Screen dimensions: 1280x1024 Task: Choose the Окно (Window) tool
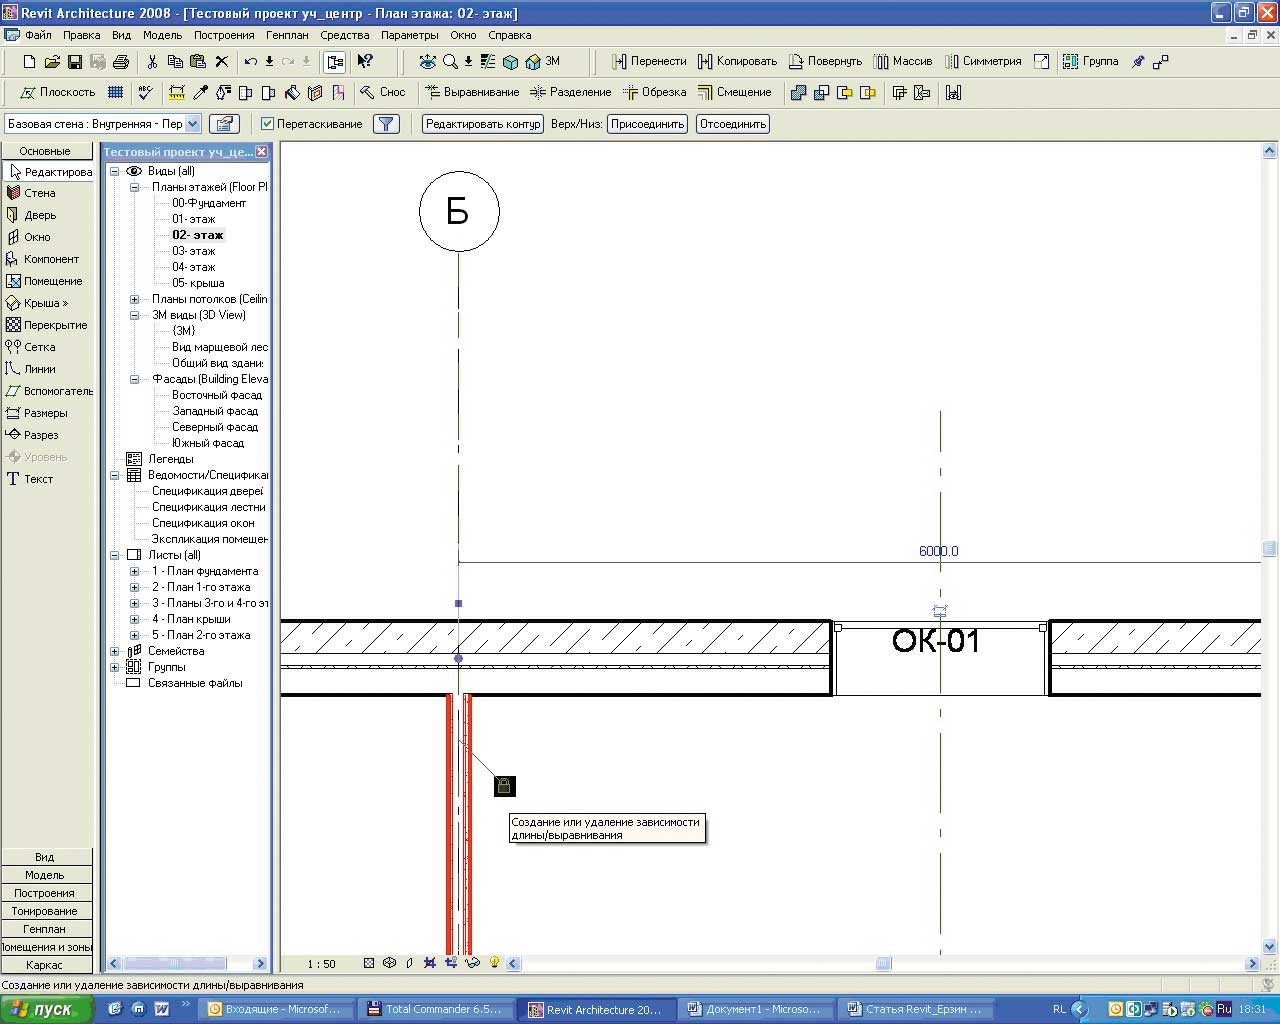pos(36,237)
